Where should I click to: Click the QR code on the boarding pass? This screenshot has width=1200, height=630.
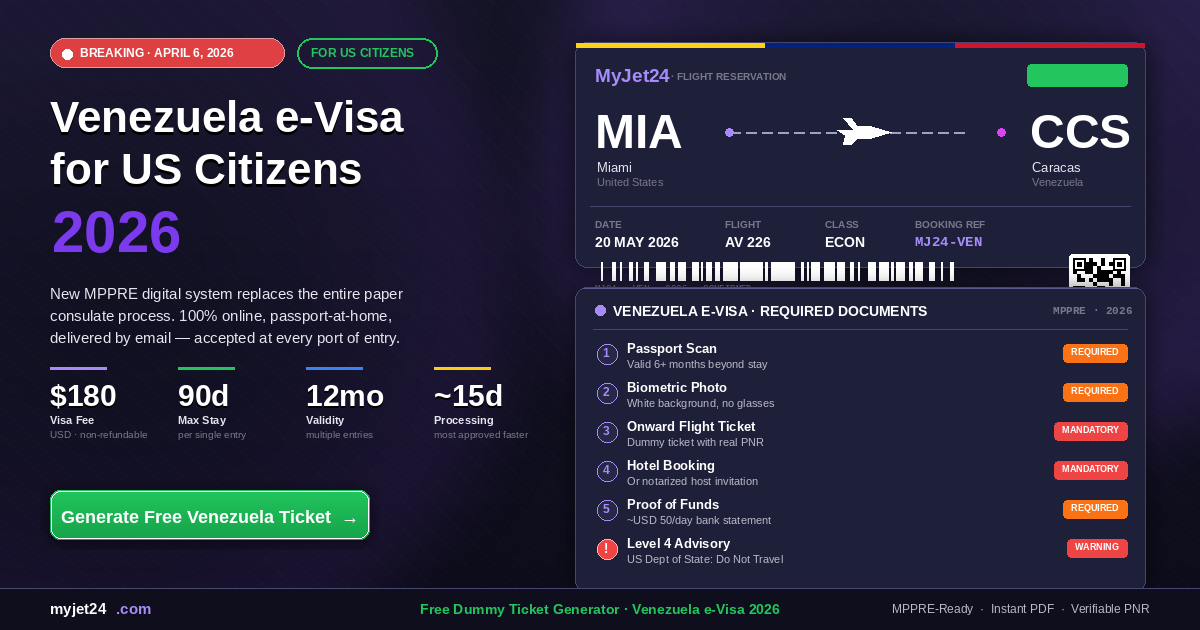click(x=1100, y=269)
